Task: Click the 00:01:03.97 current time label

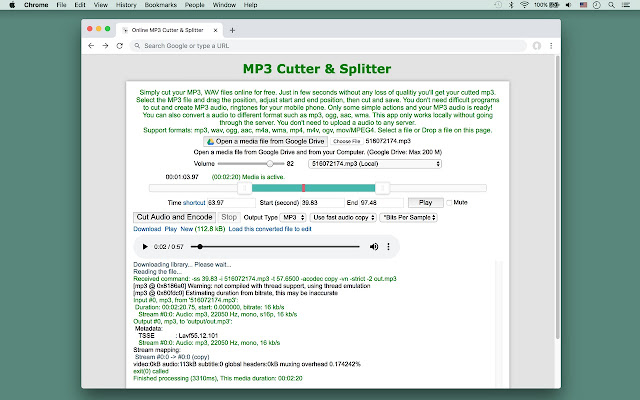Action: (x=182, y=177)
